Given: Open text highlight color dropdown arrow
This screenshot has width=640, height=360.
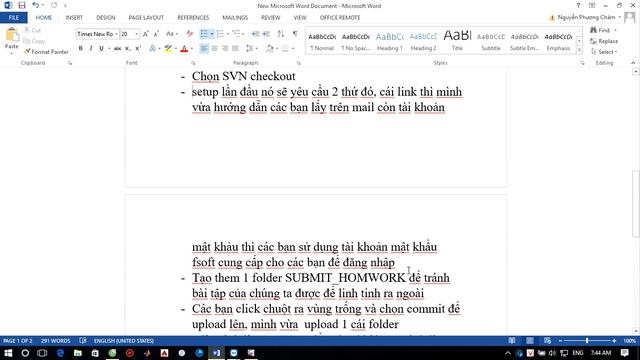Looking at the screenshot, I should (x=176, y=49).
